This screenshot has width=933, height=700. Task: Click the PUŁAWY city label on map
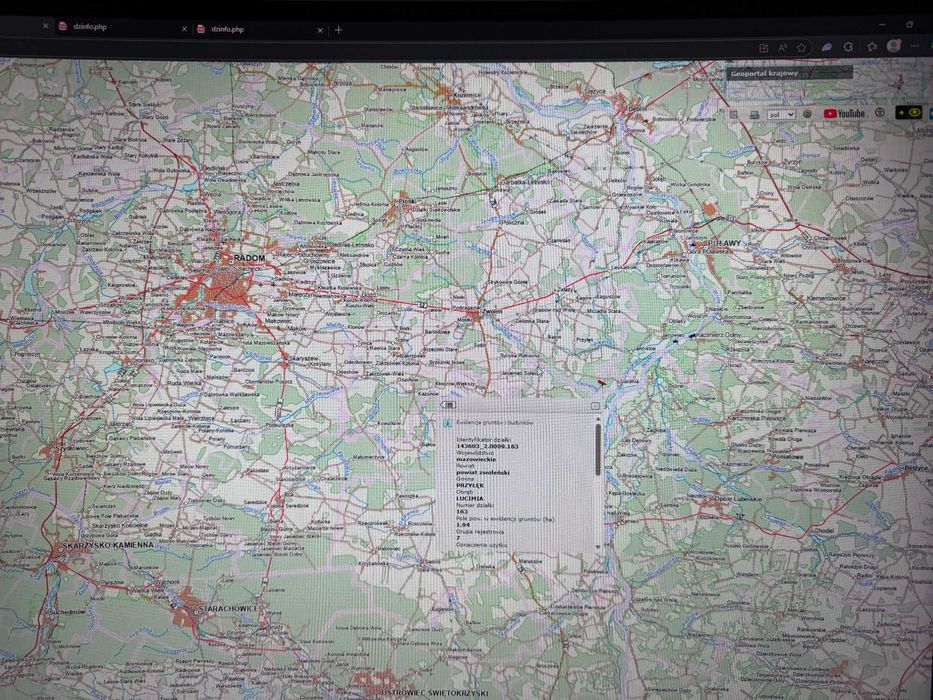(x=724, y=243)
